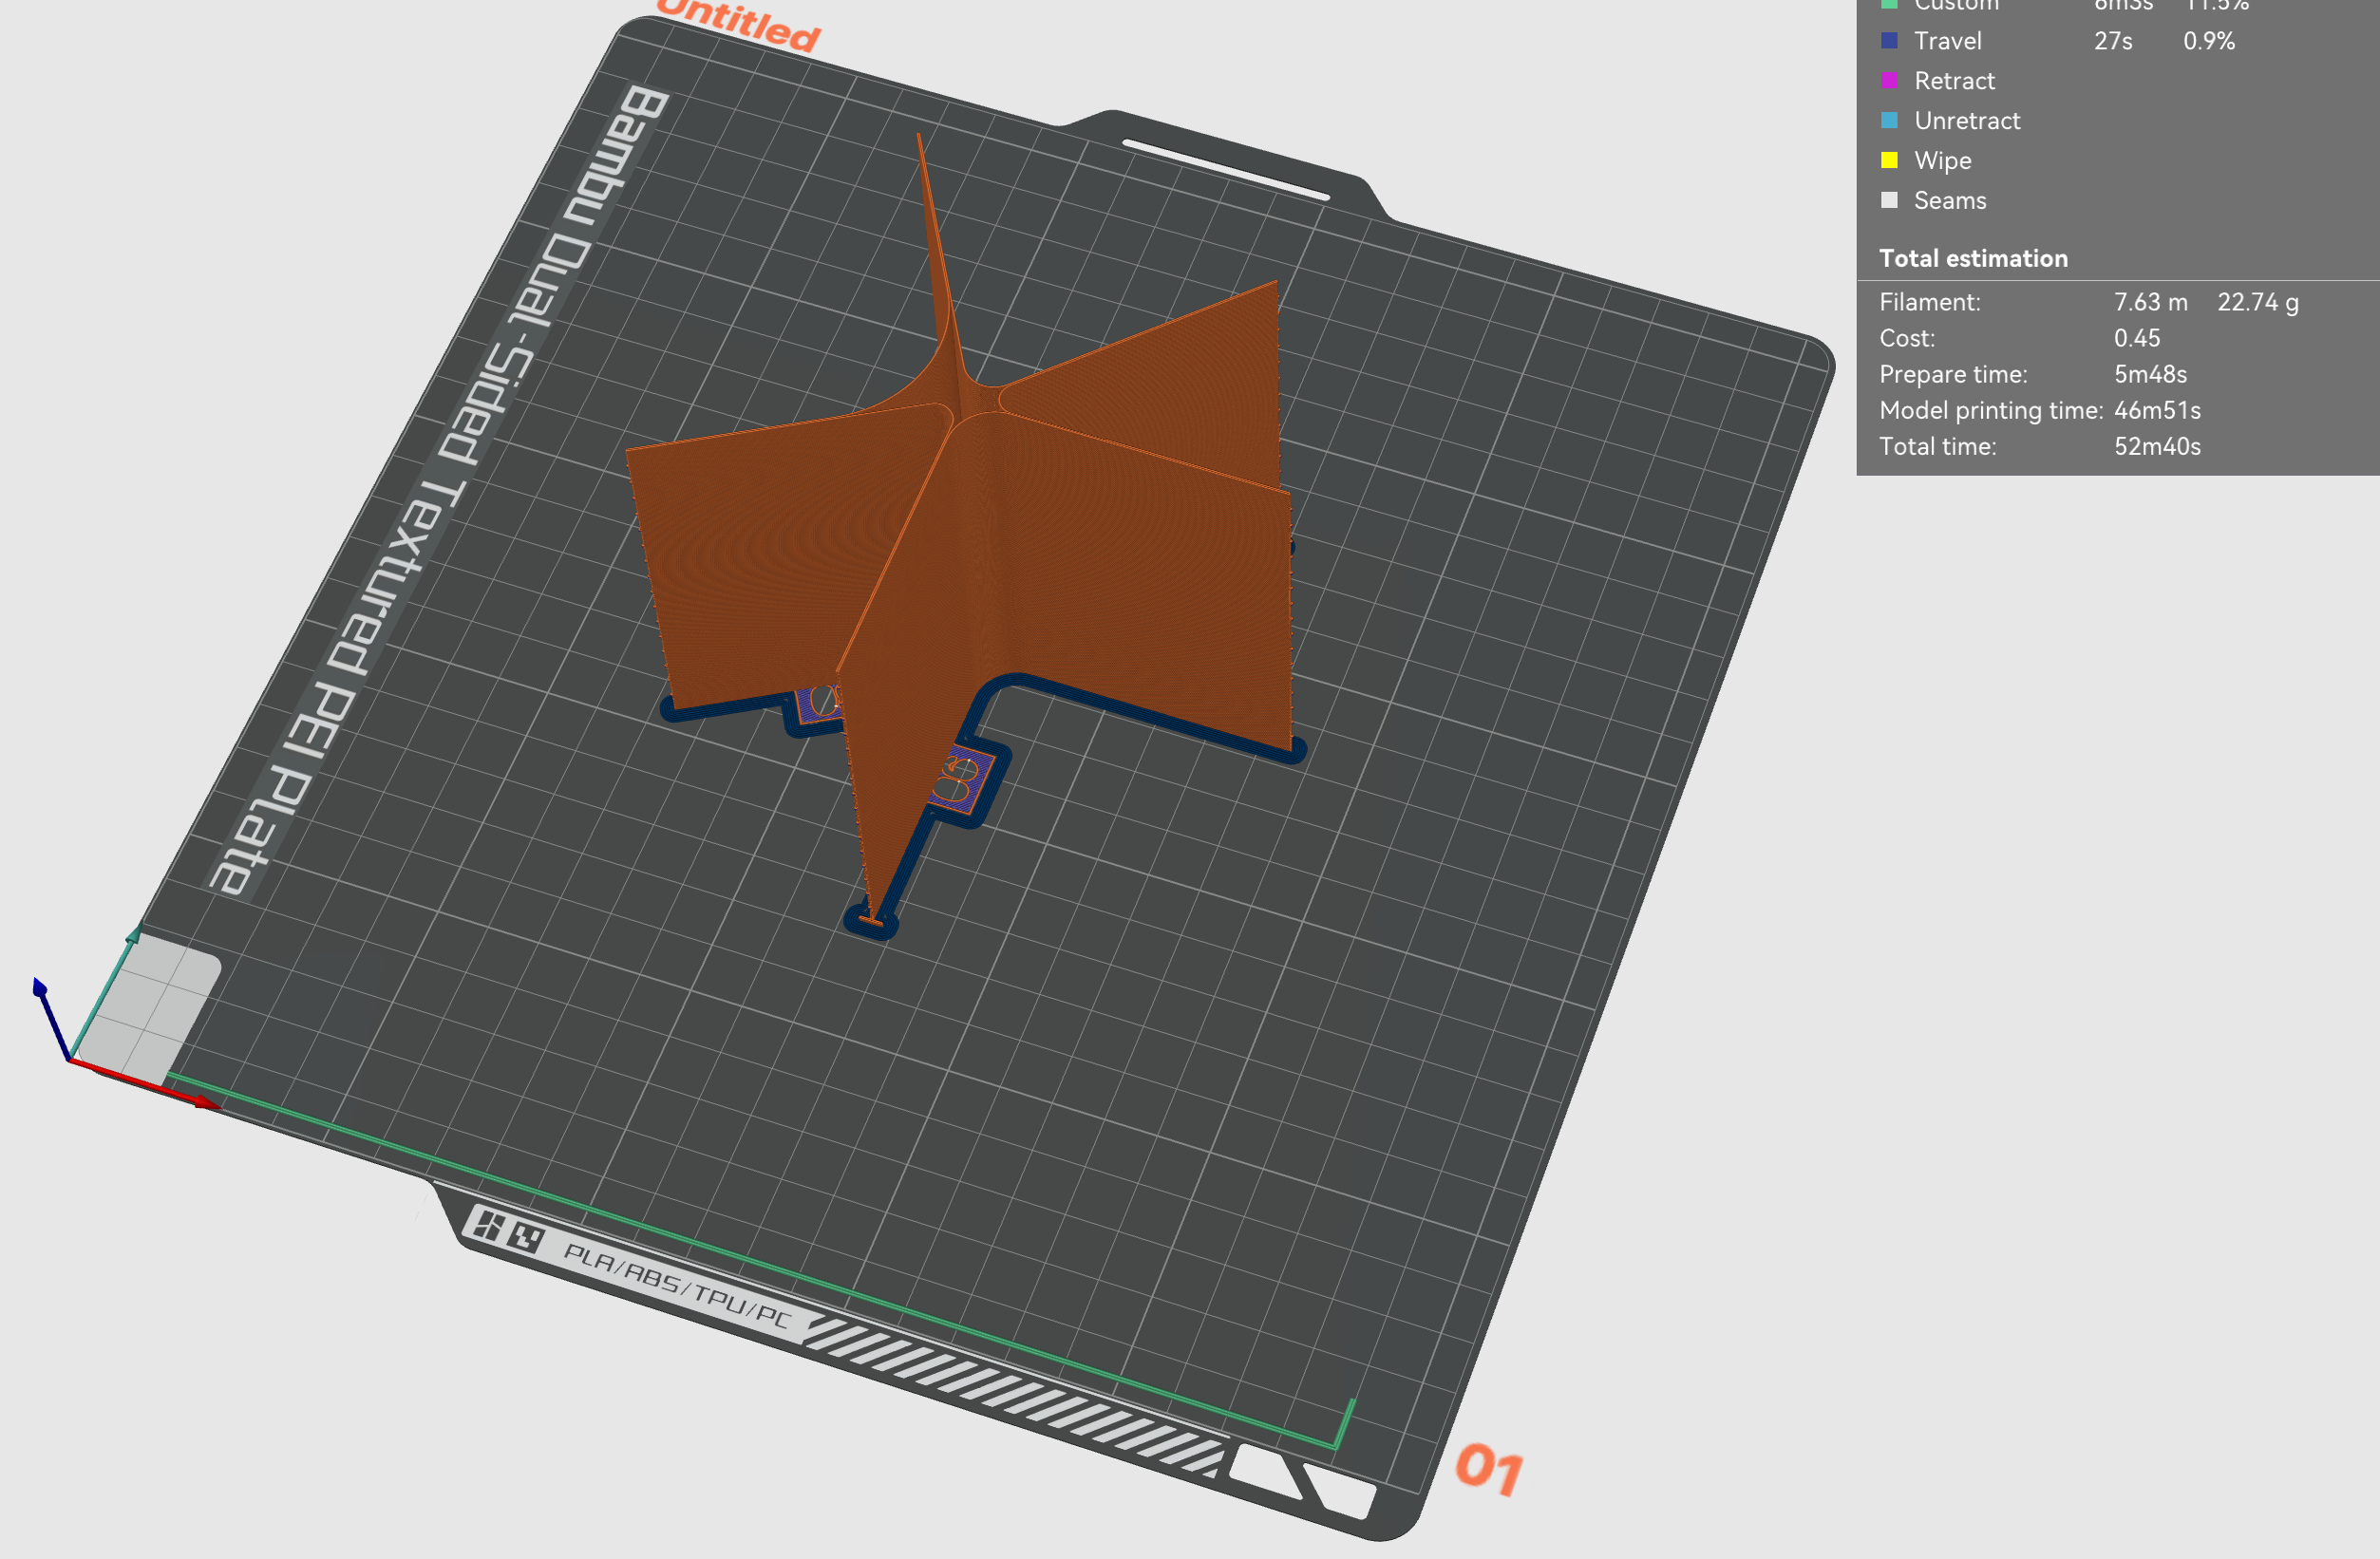
Task: Click the Filament estimate value 7.63 m
Action: [2150, 302]
